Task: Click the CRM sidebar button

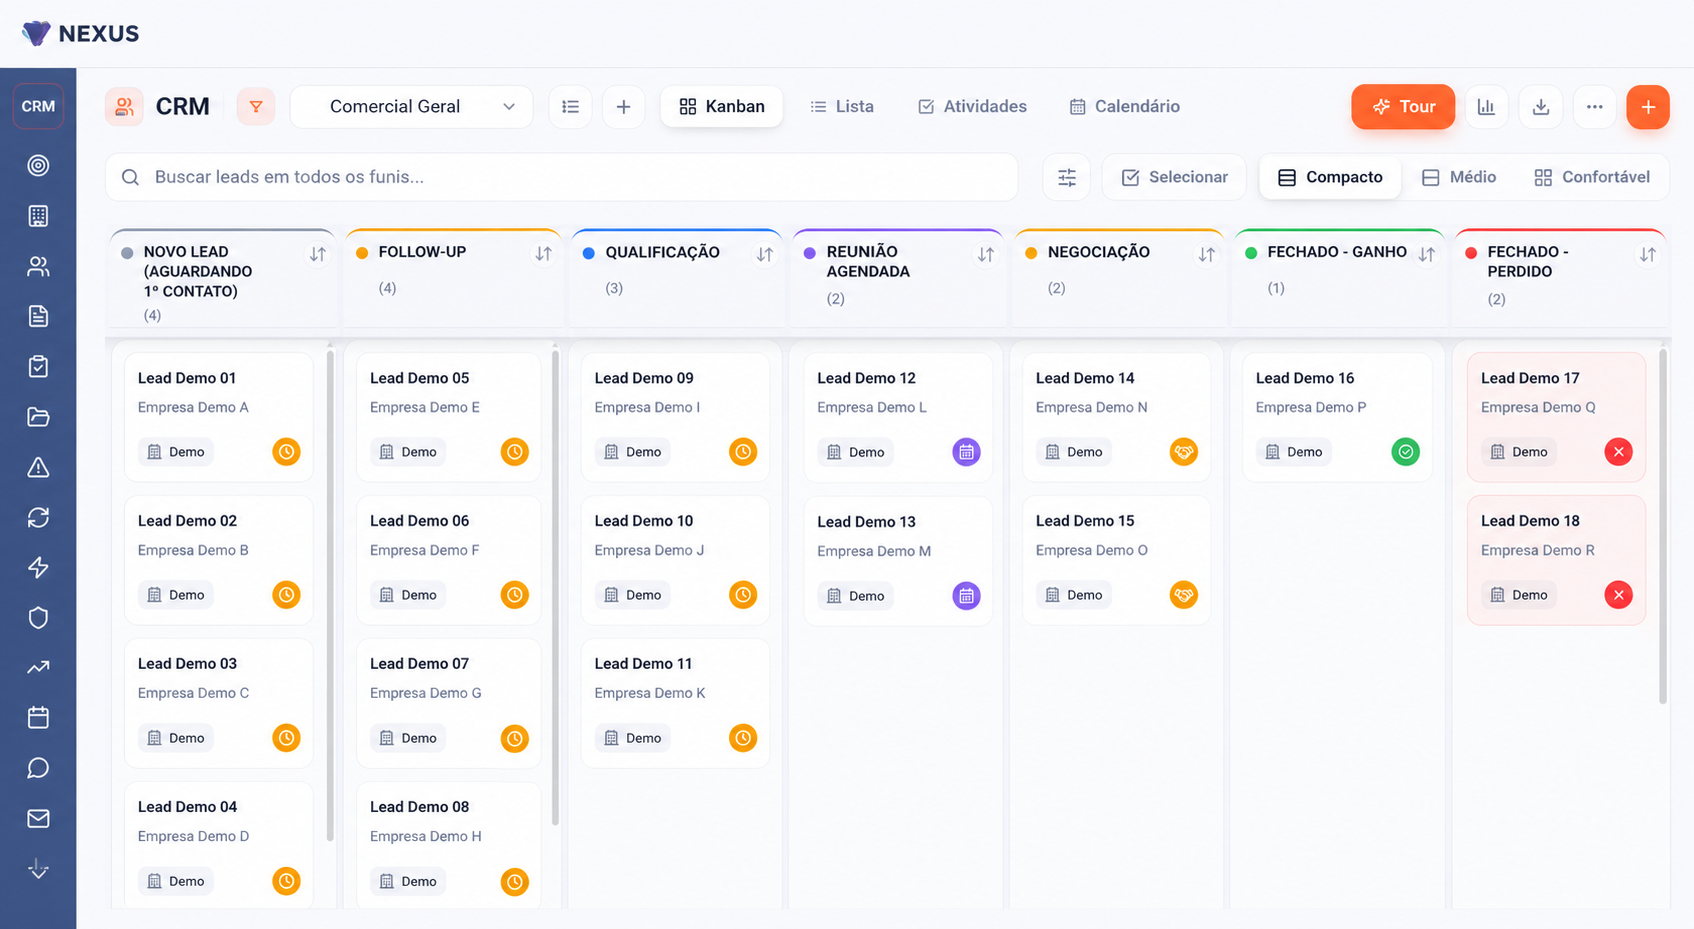Action: pos(38,106)
